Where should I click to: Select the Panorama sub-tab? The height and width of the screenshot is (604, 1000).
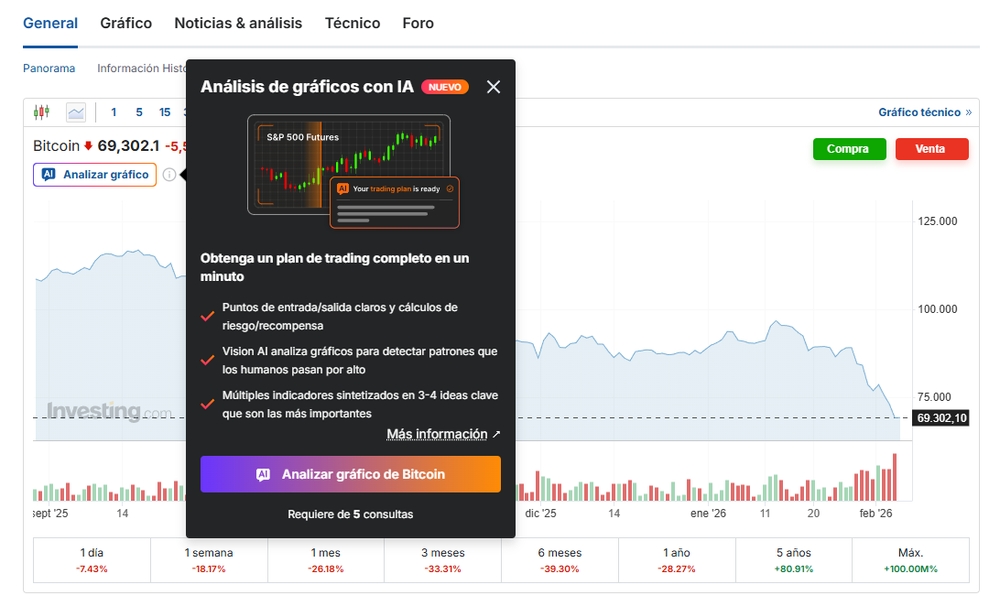49,68
